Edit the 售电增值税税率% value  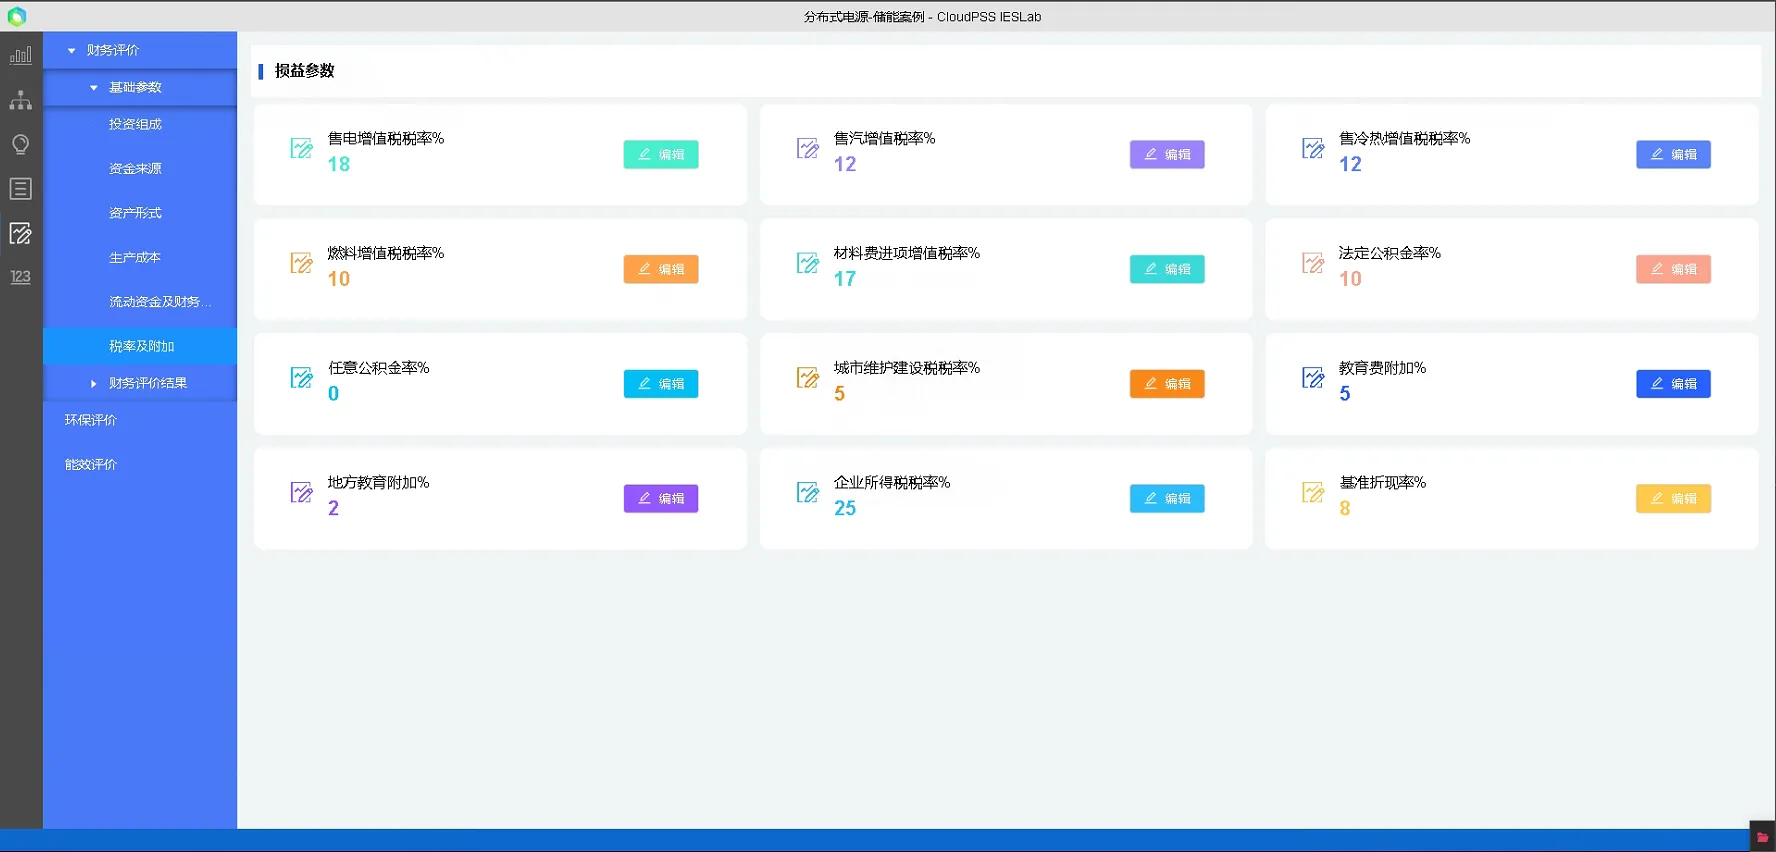661,154
